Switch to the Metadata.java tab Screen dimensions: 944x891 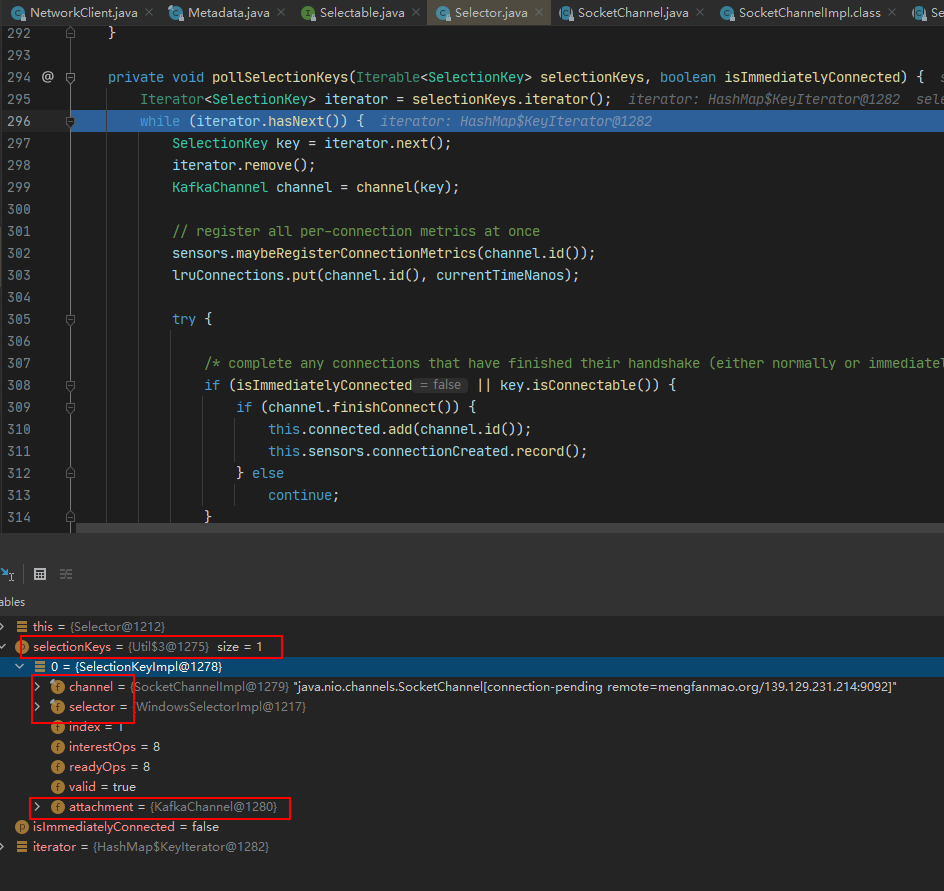[x=228, y=13]
